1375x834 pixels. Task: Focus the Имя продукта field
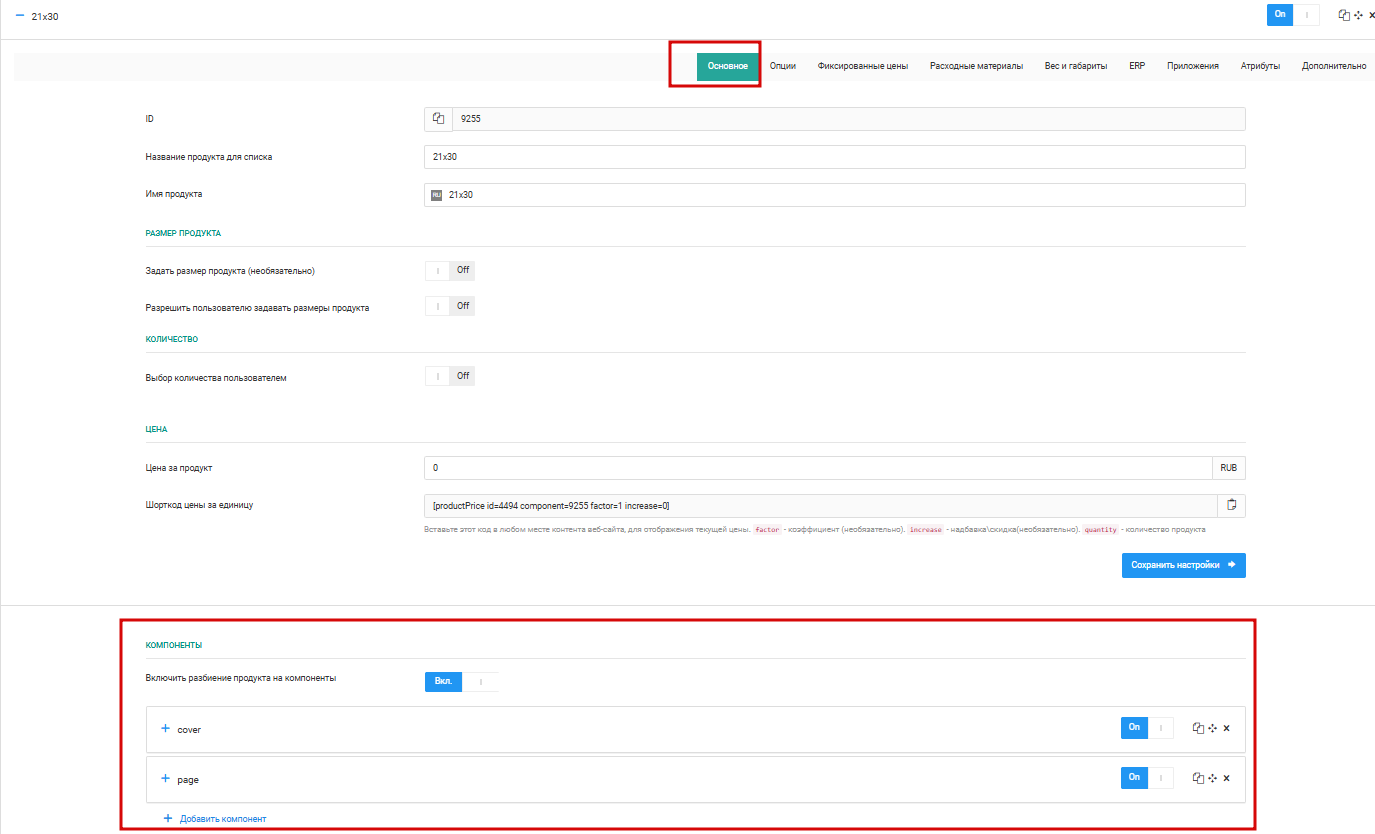pyautogui.click(x=835, y=195)
